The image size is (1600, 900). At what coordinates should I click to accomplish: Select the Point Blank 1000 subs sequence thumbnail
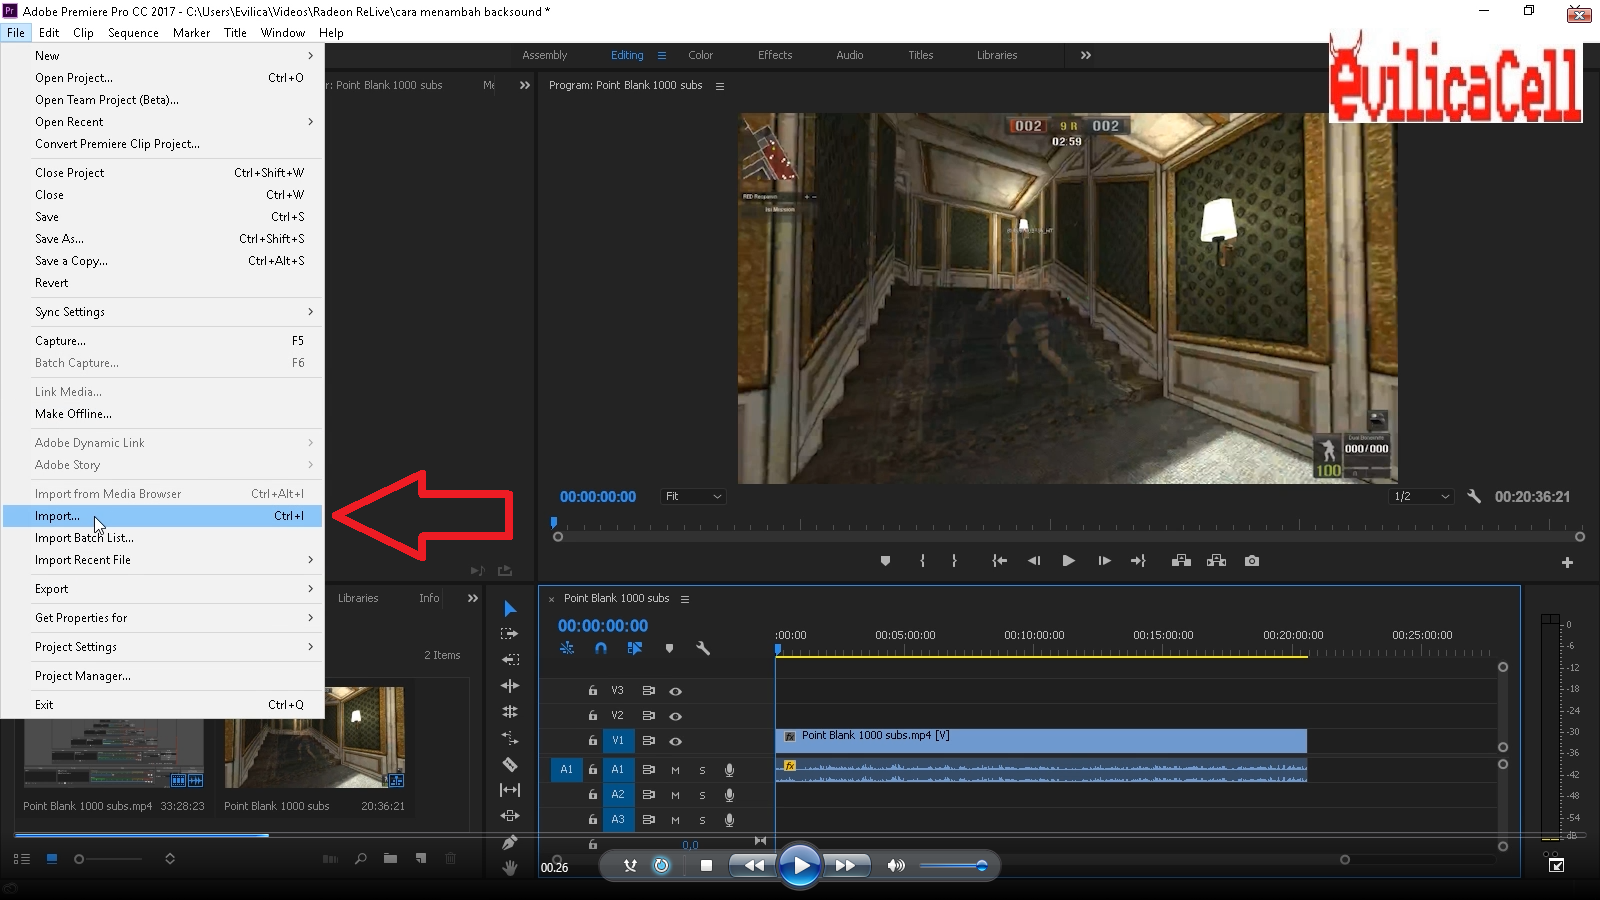pos(314,737)
